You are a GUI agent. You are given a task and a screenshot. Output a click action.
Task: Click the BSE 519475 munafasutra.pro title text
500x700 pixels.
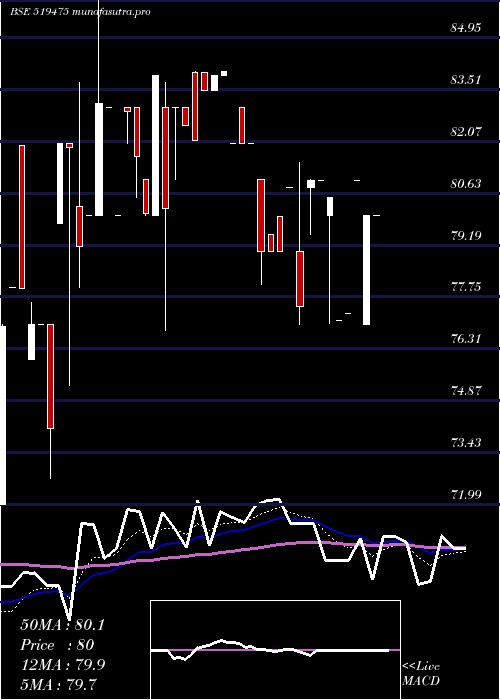coord(80,12)
